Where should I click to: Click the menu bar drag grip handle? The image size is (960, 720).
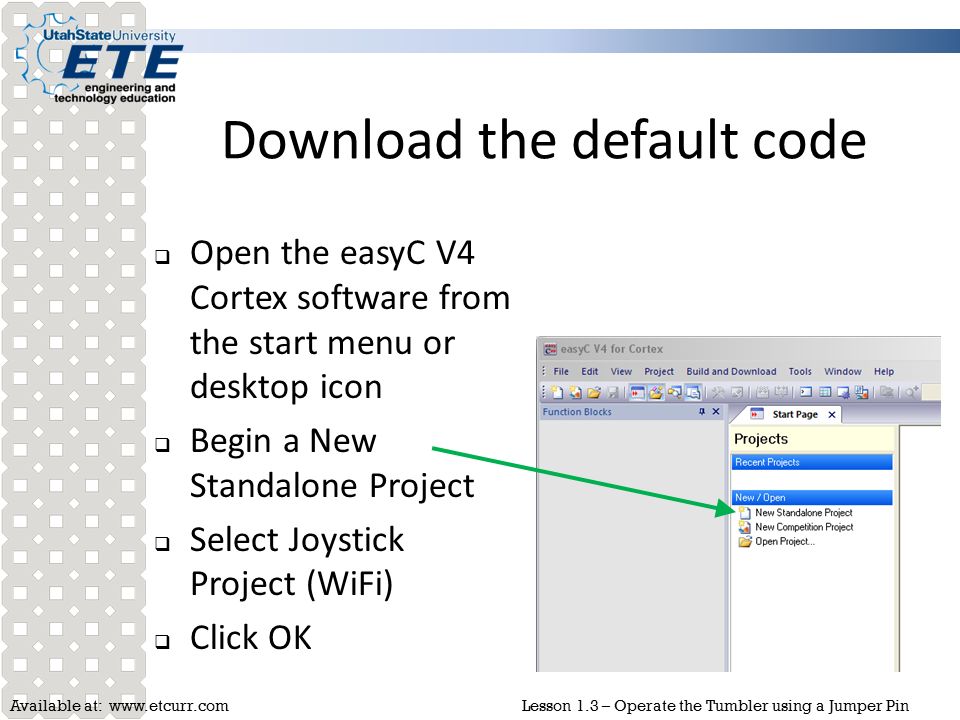click(x=544, y=372)
